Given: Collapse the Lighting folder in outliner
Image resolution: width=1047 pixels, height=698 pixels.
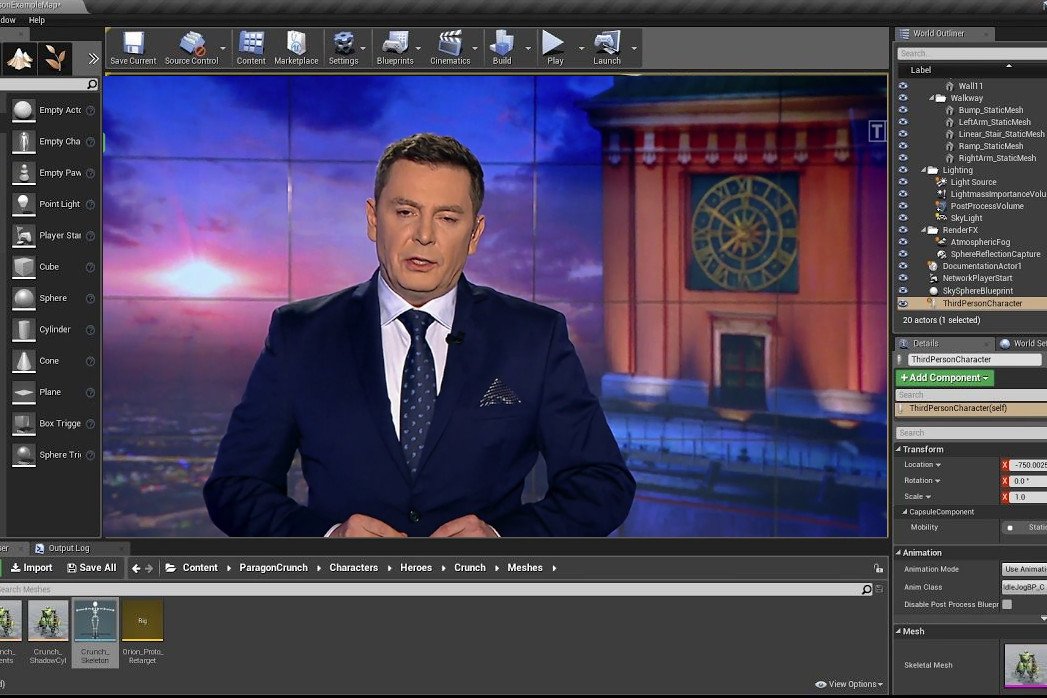Looking at the screenshot, I should (x=923, y=170).
